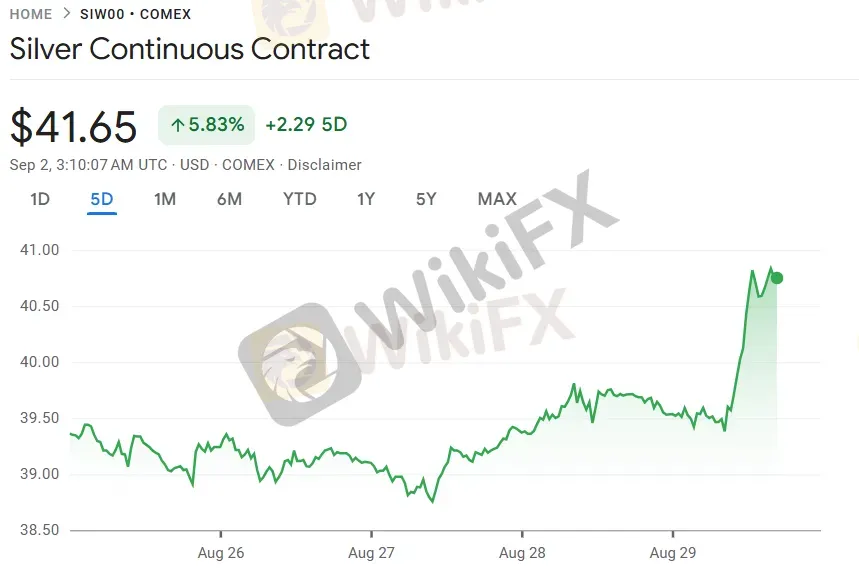This screenshot has height=580, width=859.
Task: Open the SIW00 · COMEX breadcrumb
Action: tap(135, 14)
